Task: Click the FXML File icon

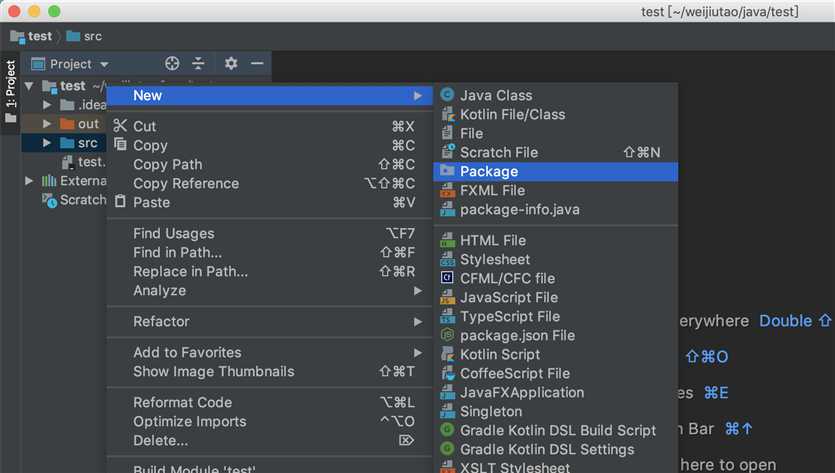Action: 447,190
